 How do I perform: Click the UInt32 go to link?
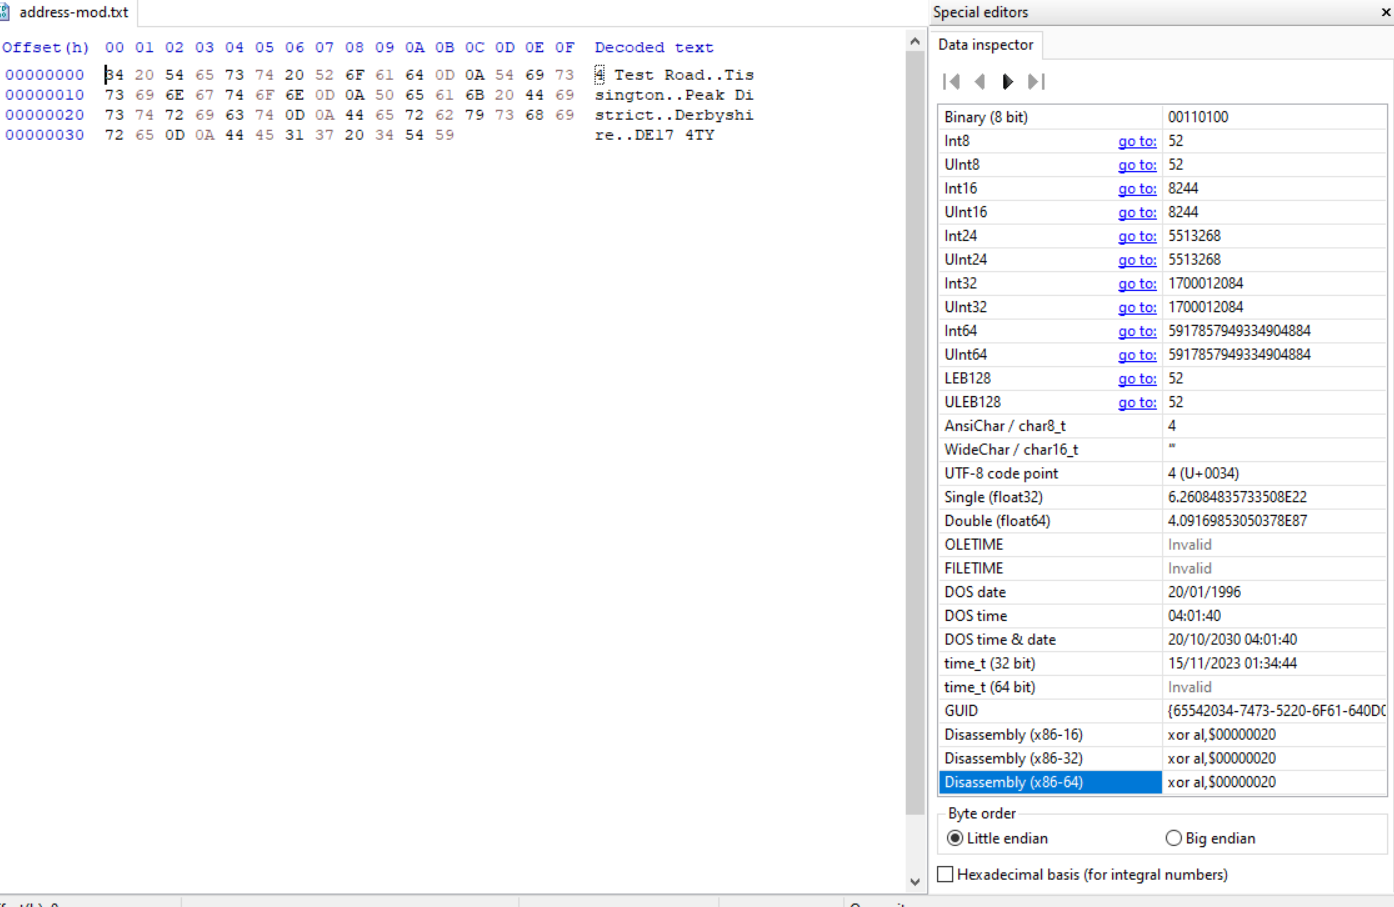tap(1137, 308)
